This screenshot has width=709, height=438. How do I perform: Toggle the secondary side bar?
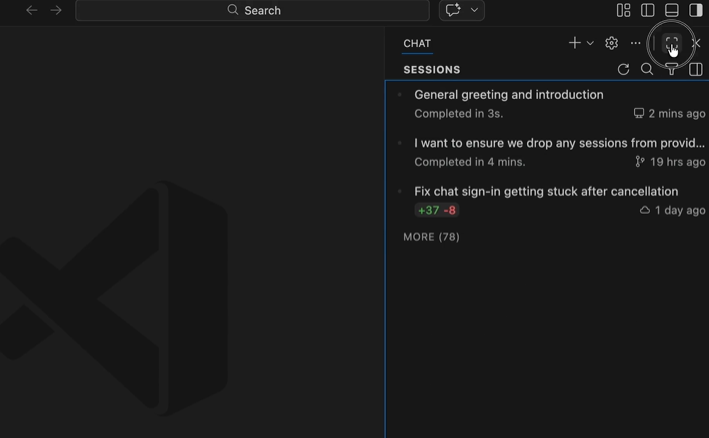click(x=695, y=10)
